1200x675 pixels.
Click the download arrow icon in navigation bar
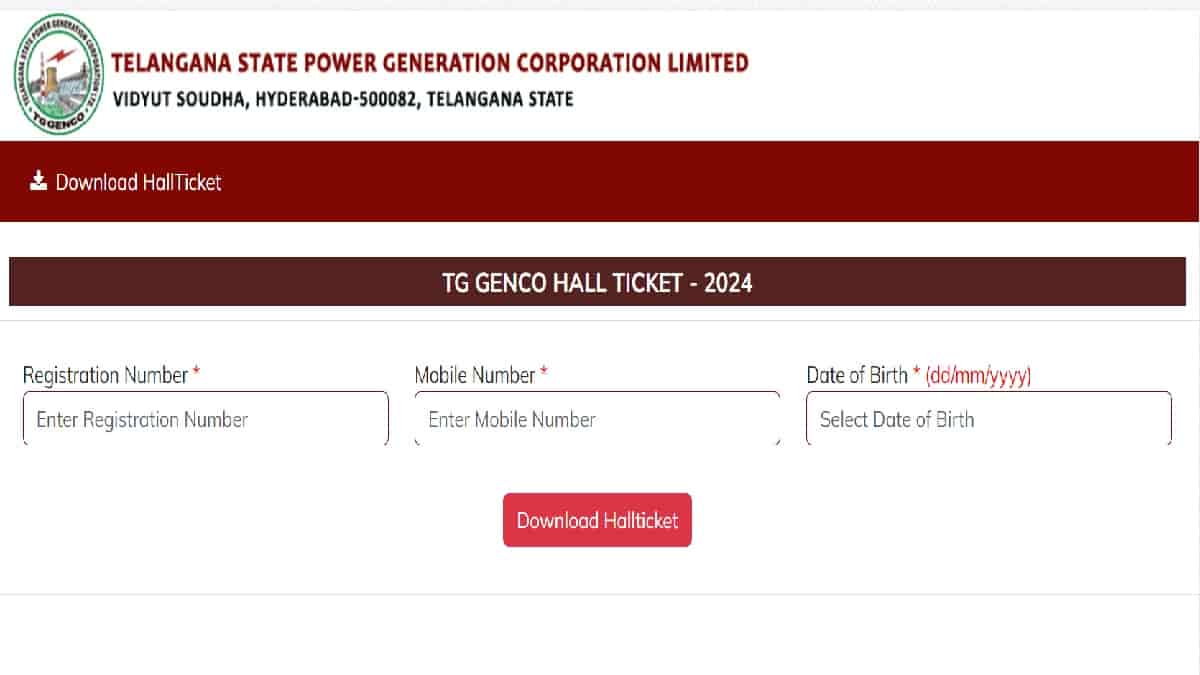click(x=38, y=181)
